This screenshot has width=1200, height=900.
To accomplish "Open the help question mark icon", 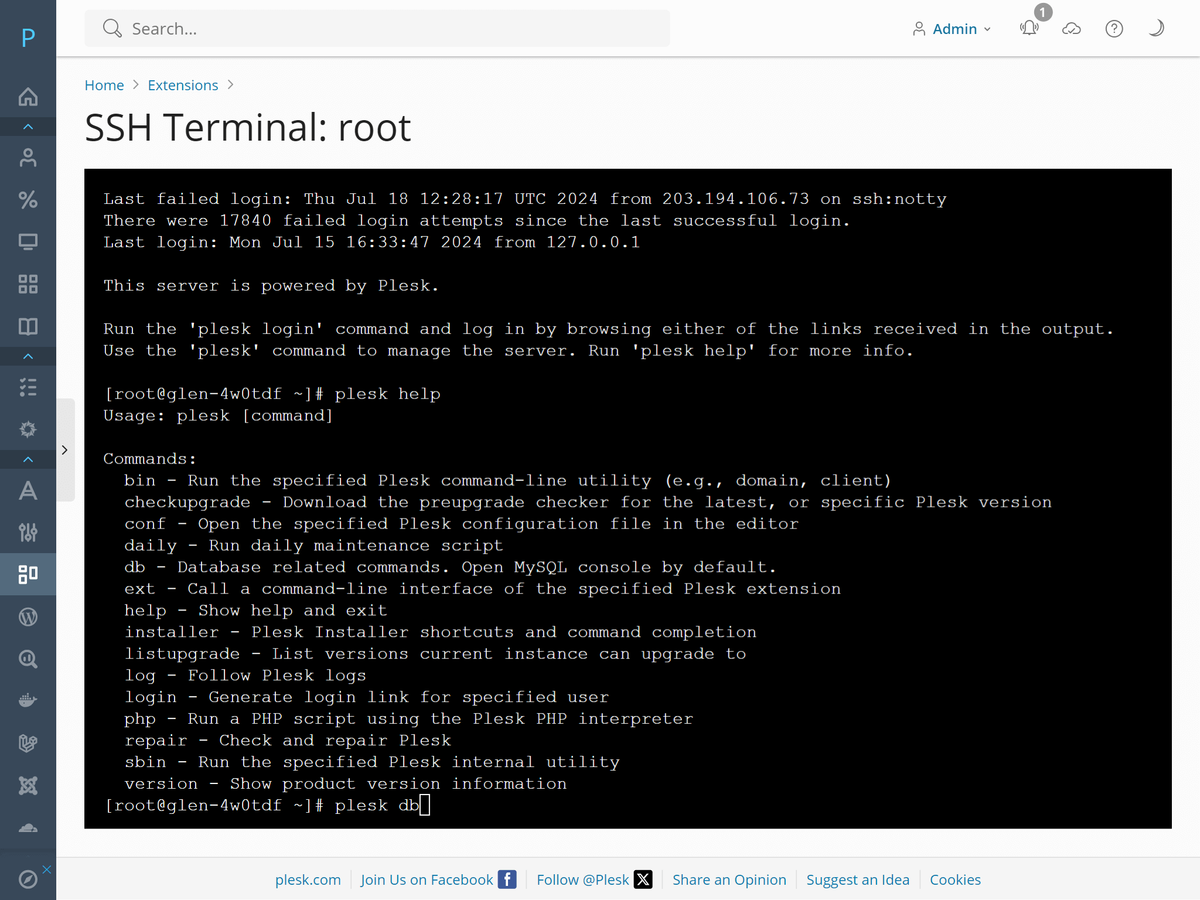I will point(1114,29).
